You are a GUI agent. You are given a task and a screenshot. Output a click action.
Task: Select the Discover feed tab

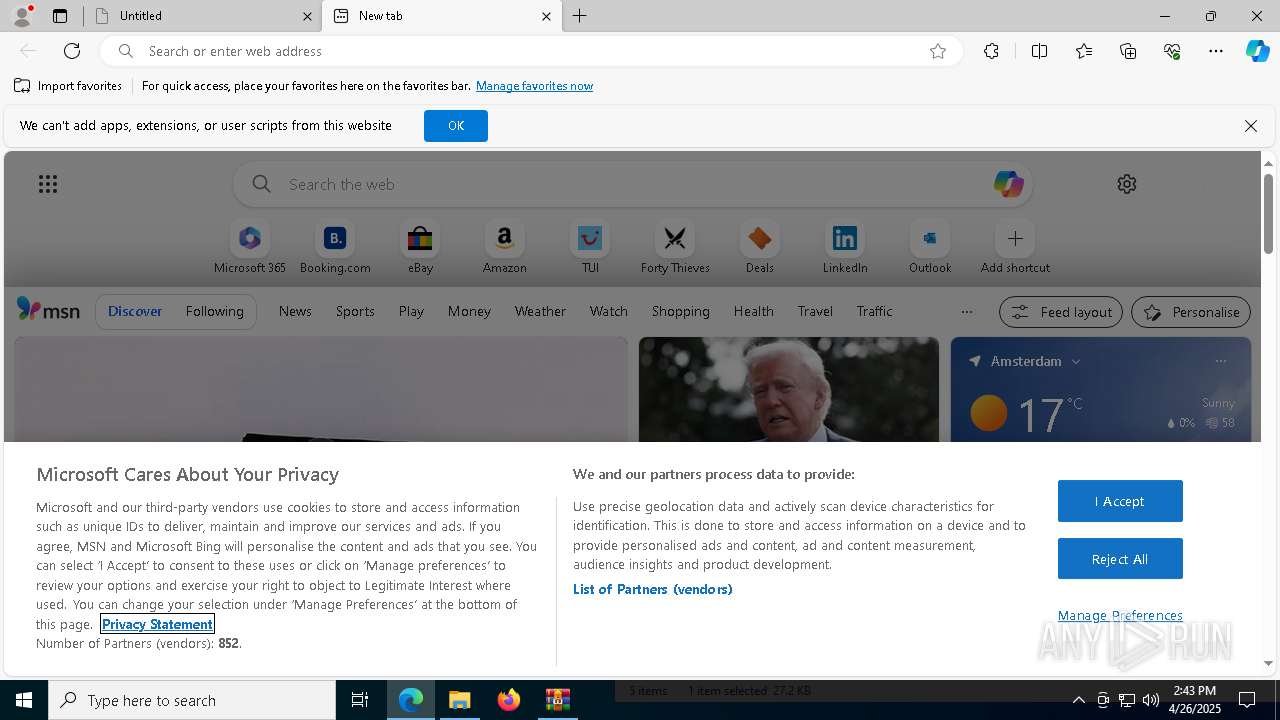click(135, 311)
